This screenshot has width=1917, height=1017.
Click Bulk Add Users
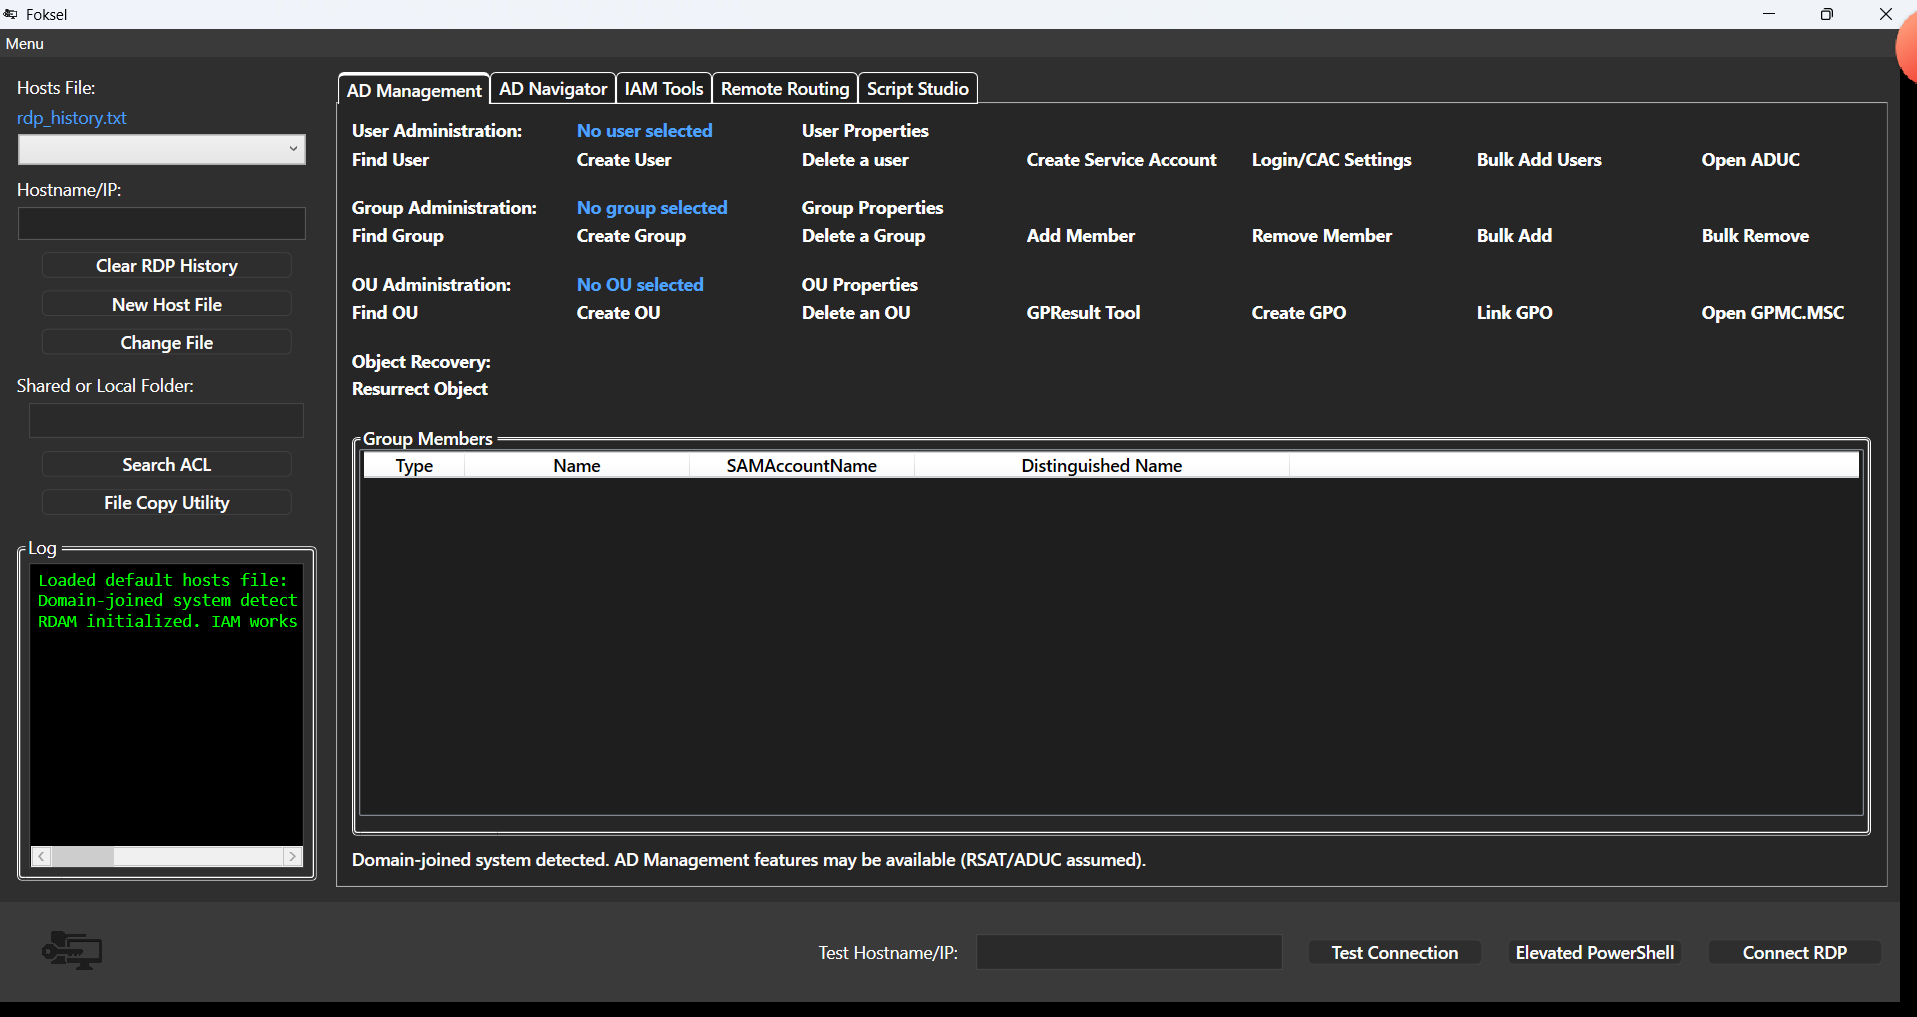(1539, 160)
